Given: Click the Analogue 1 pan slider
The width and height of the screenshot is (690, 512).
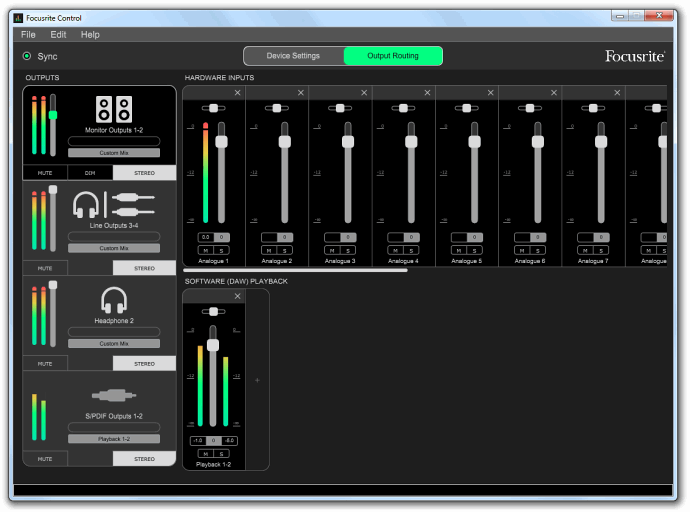Looking at the screenshot, I should (x=213, y=108).
